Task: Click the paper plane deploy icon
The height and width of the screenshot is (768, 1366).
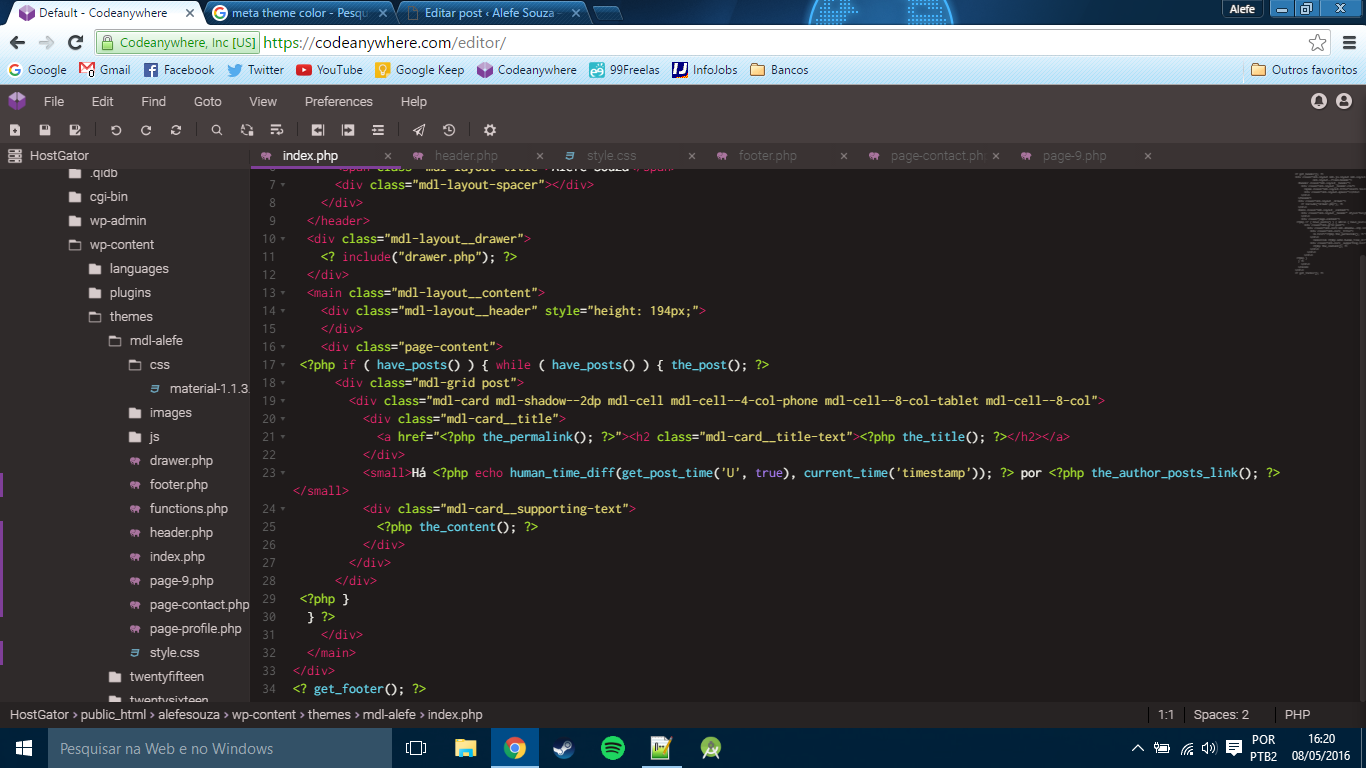Action: 419,130
